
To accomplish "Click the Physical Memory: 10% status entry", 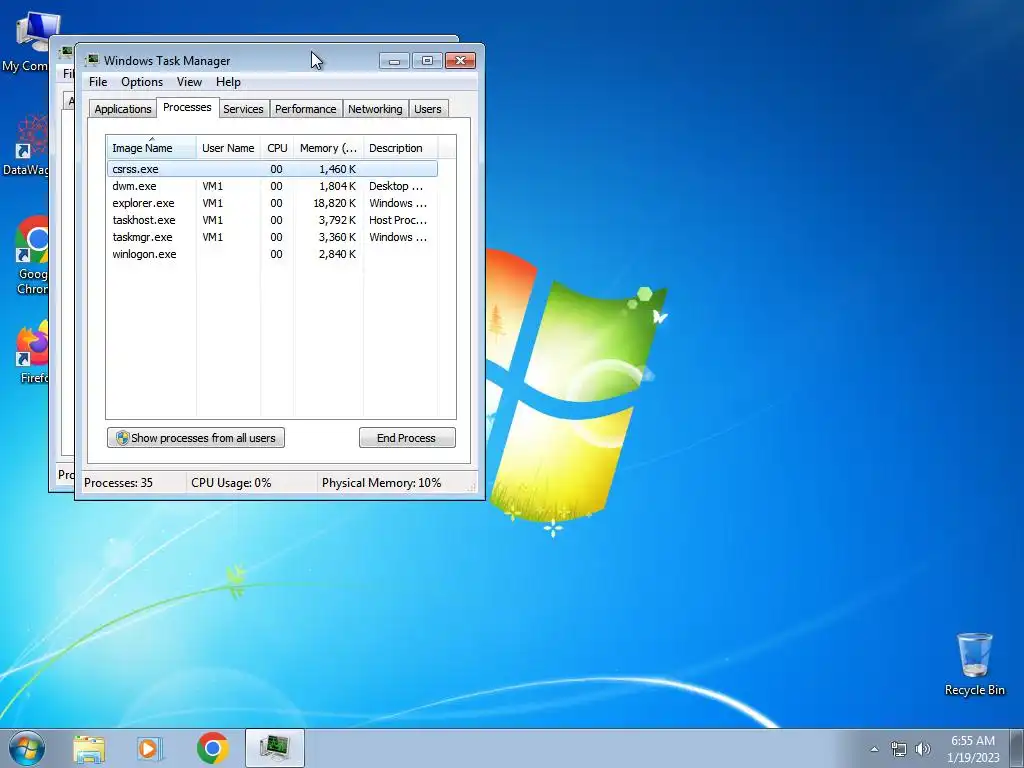I will pyautogui.click(x=381, y=483).
